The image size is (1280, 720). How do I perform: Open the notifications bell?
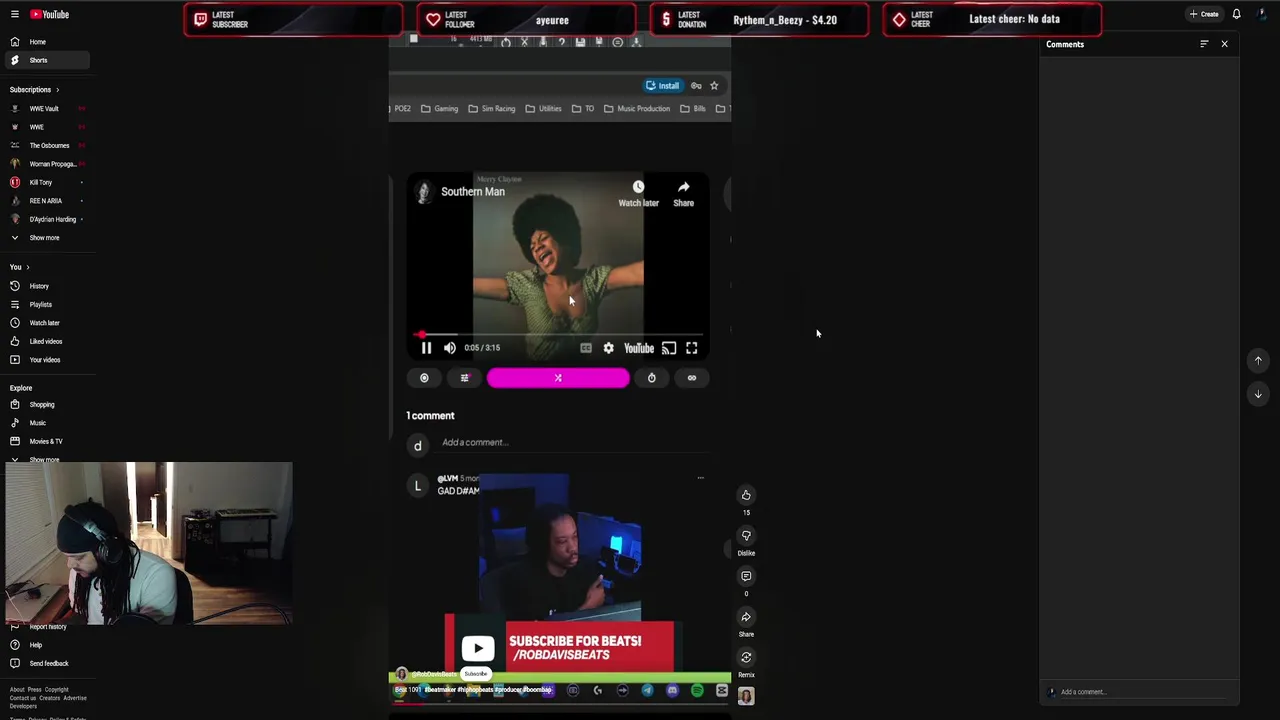click(x=1237, y=14)
